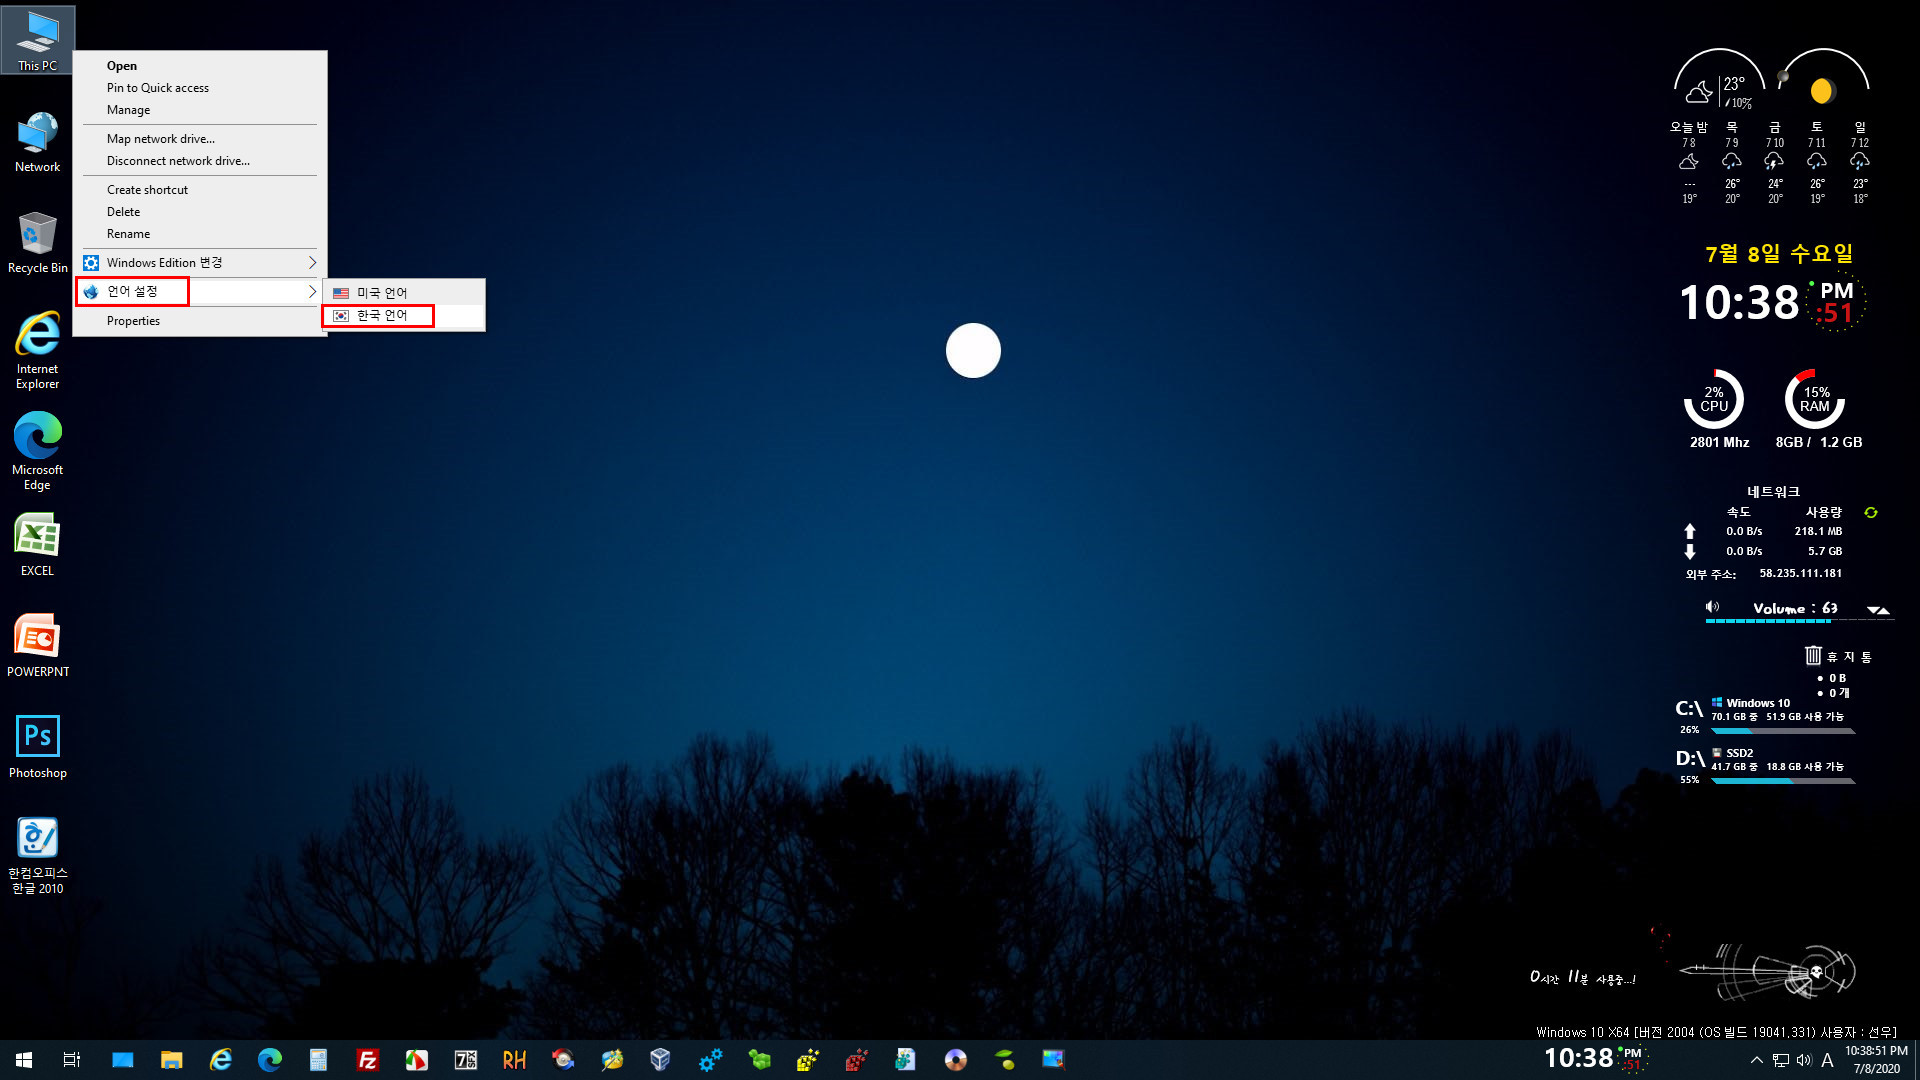Select the POWERPNT desktop shortcut
1920x1080 pixels.
click(37, 646)
